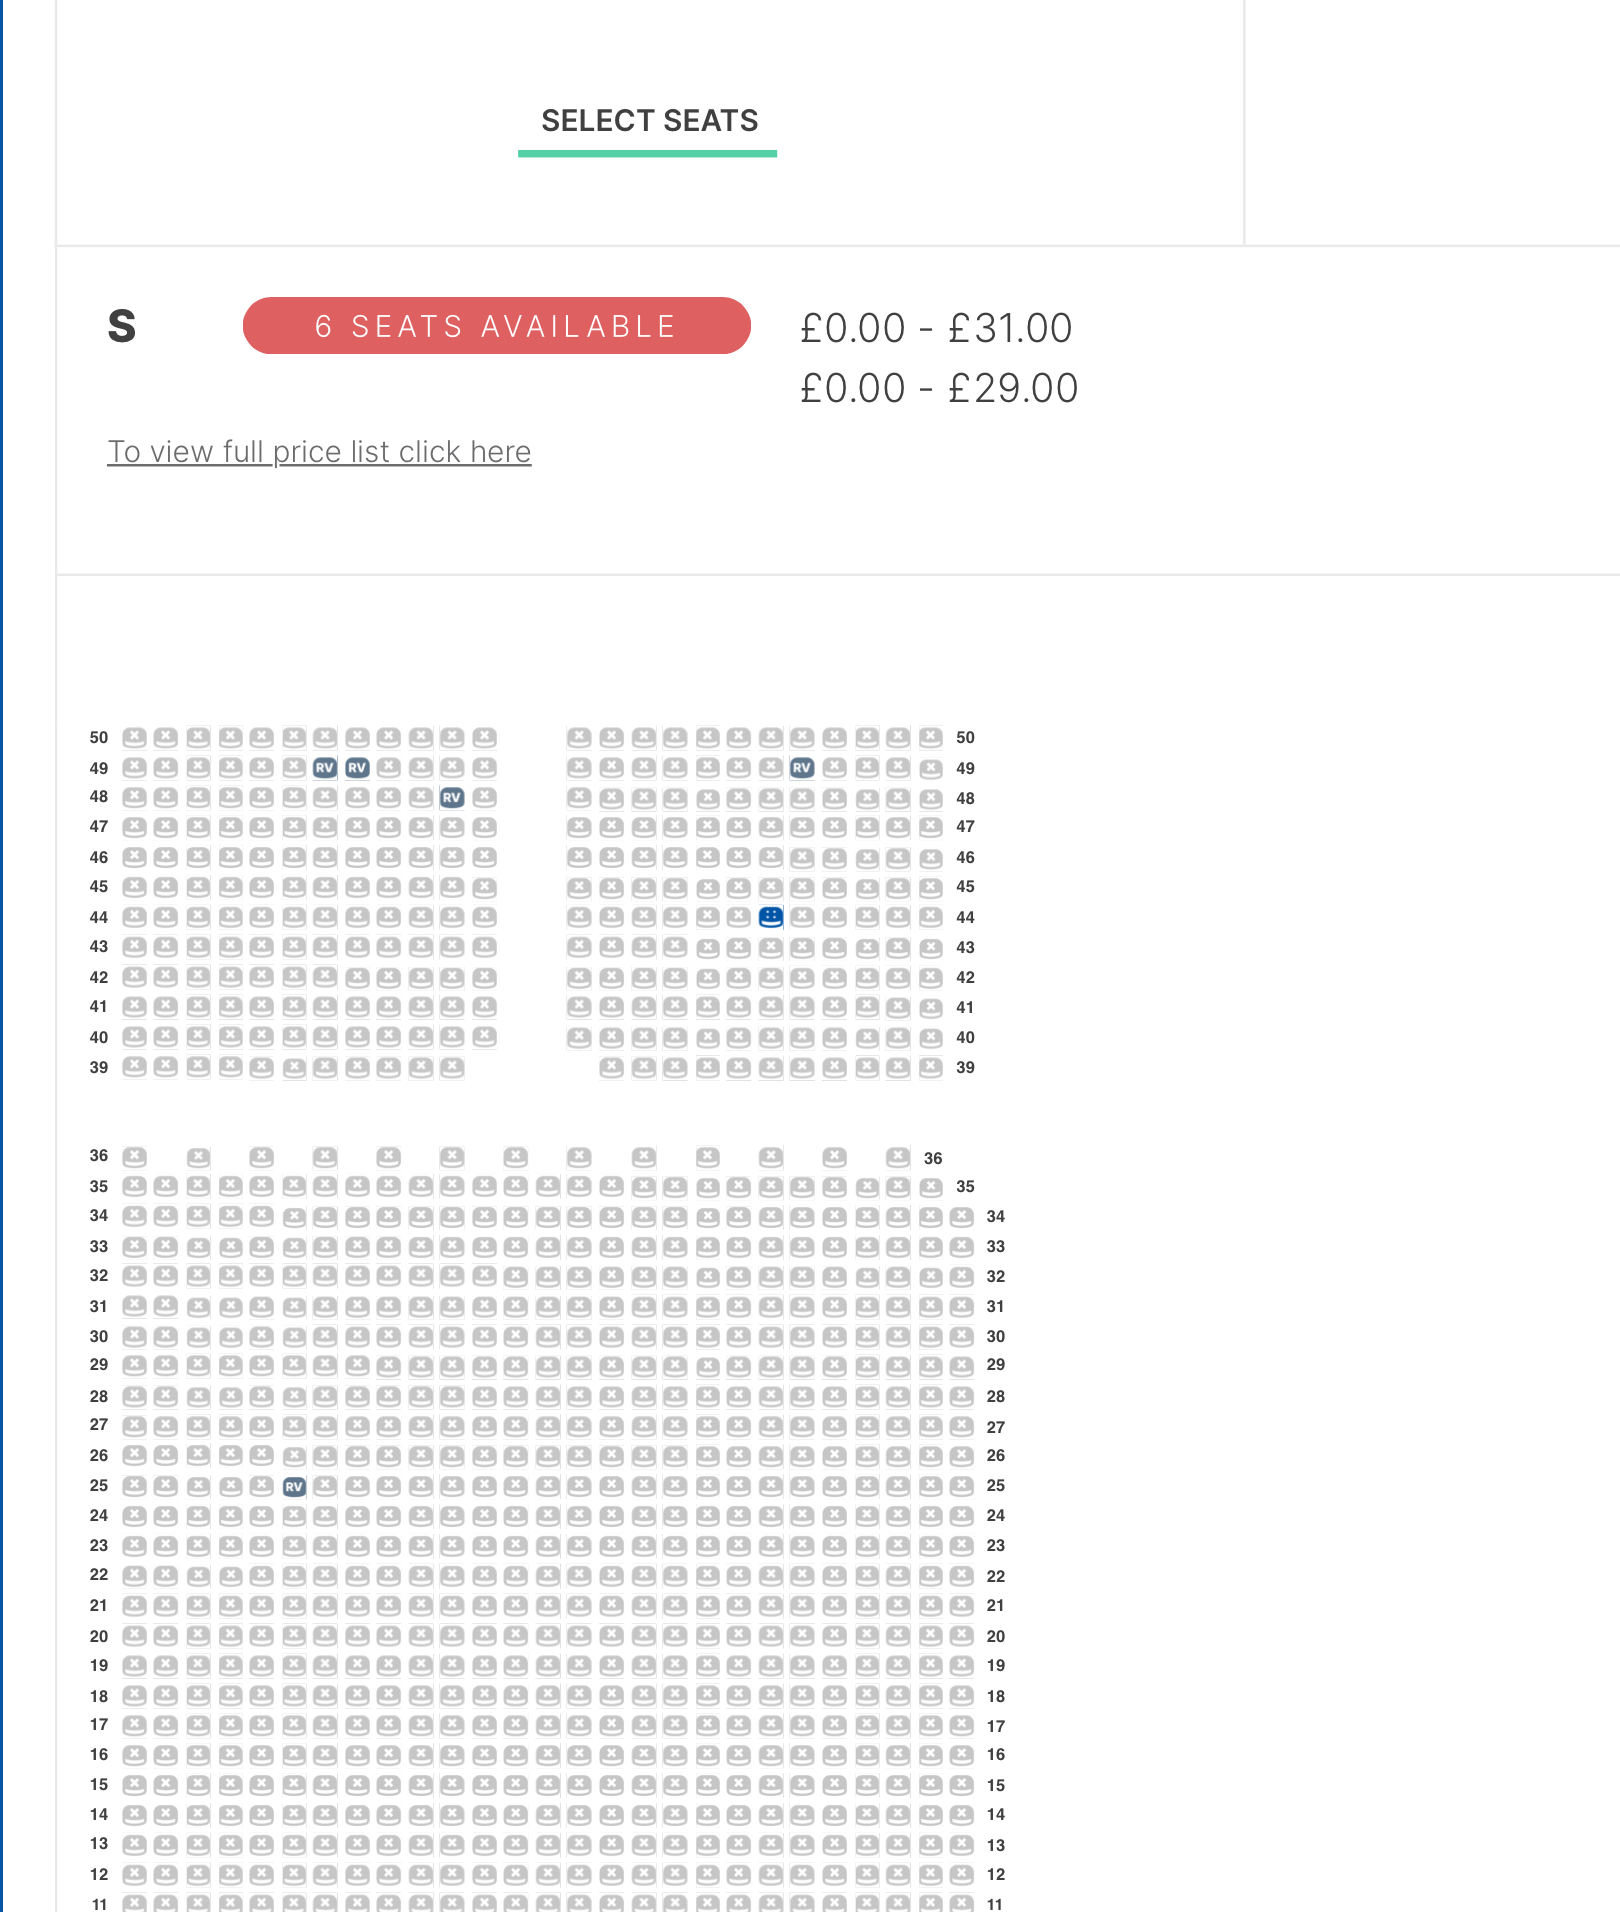Open the SELECT SEATS tab
The image size is (1620, 1912).
pos(649,121)
